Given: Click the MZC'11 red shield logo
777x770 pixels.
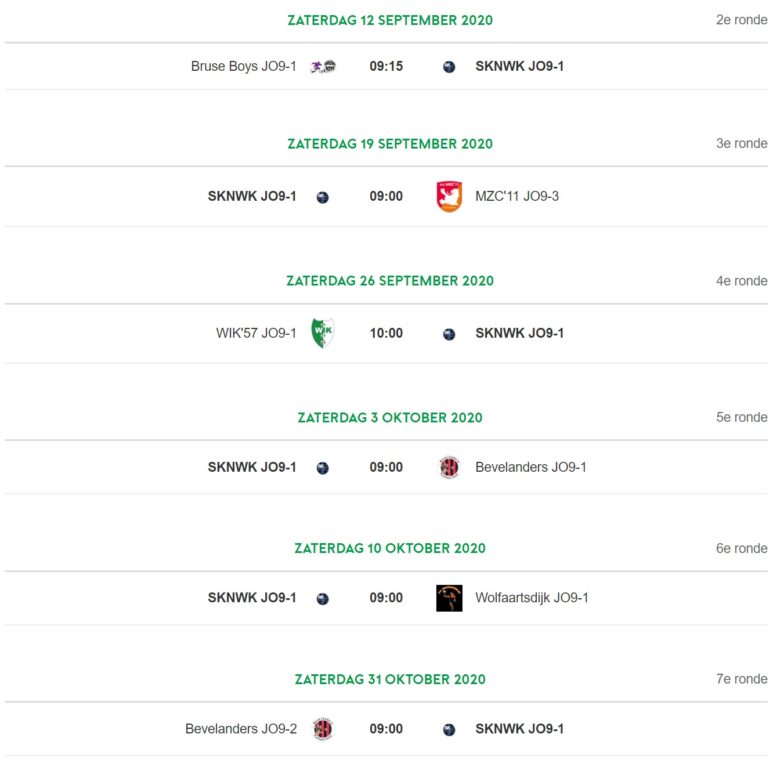Looking at the screenshot, I should (x=449, y=196).
